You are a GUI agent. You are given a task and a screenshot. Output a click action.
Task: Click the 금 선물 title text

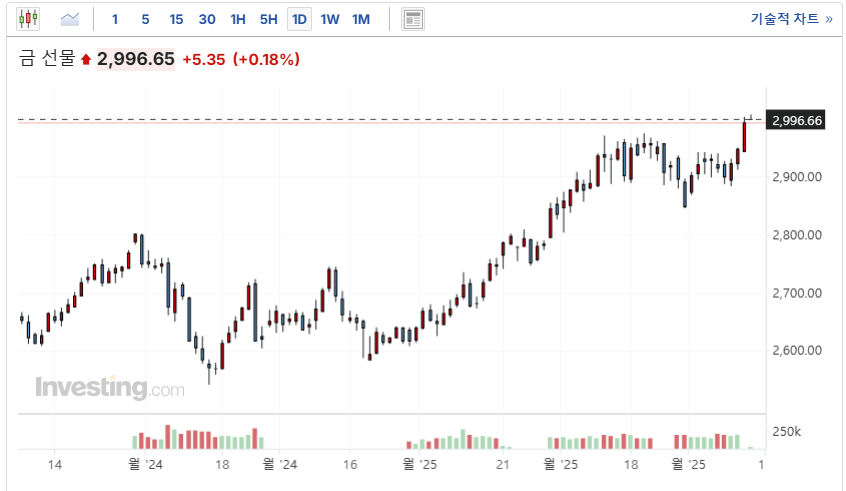(47, 58)
